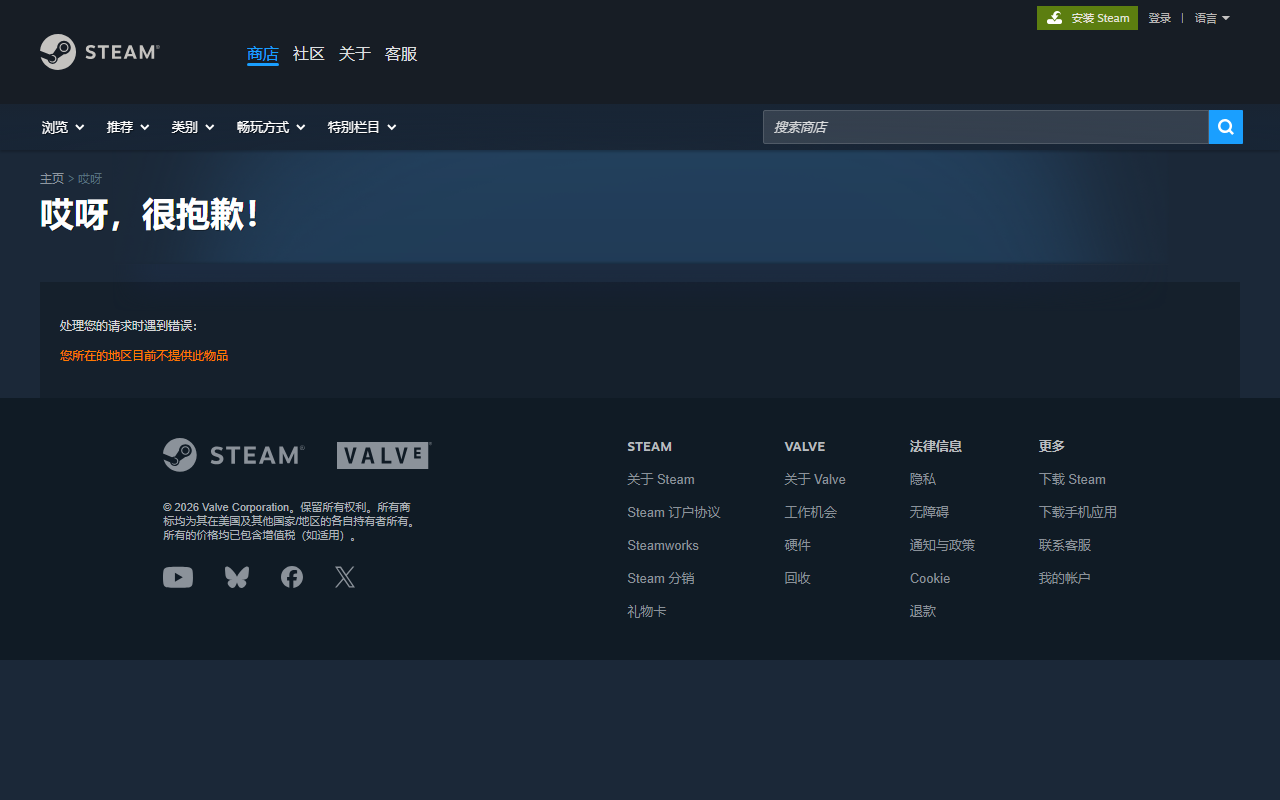Click the magnifier search button
Viewport: 1280px width, 800px height.
tap(1226, 127)
